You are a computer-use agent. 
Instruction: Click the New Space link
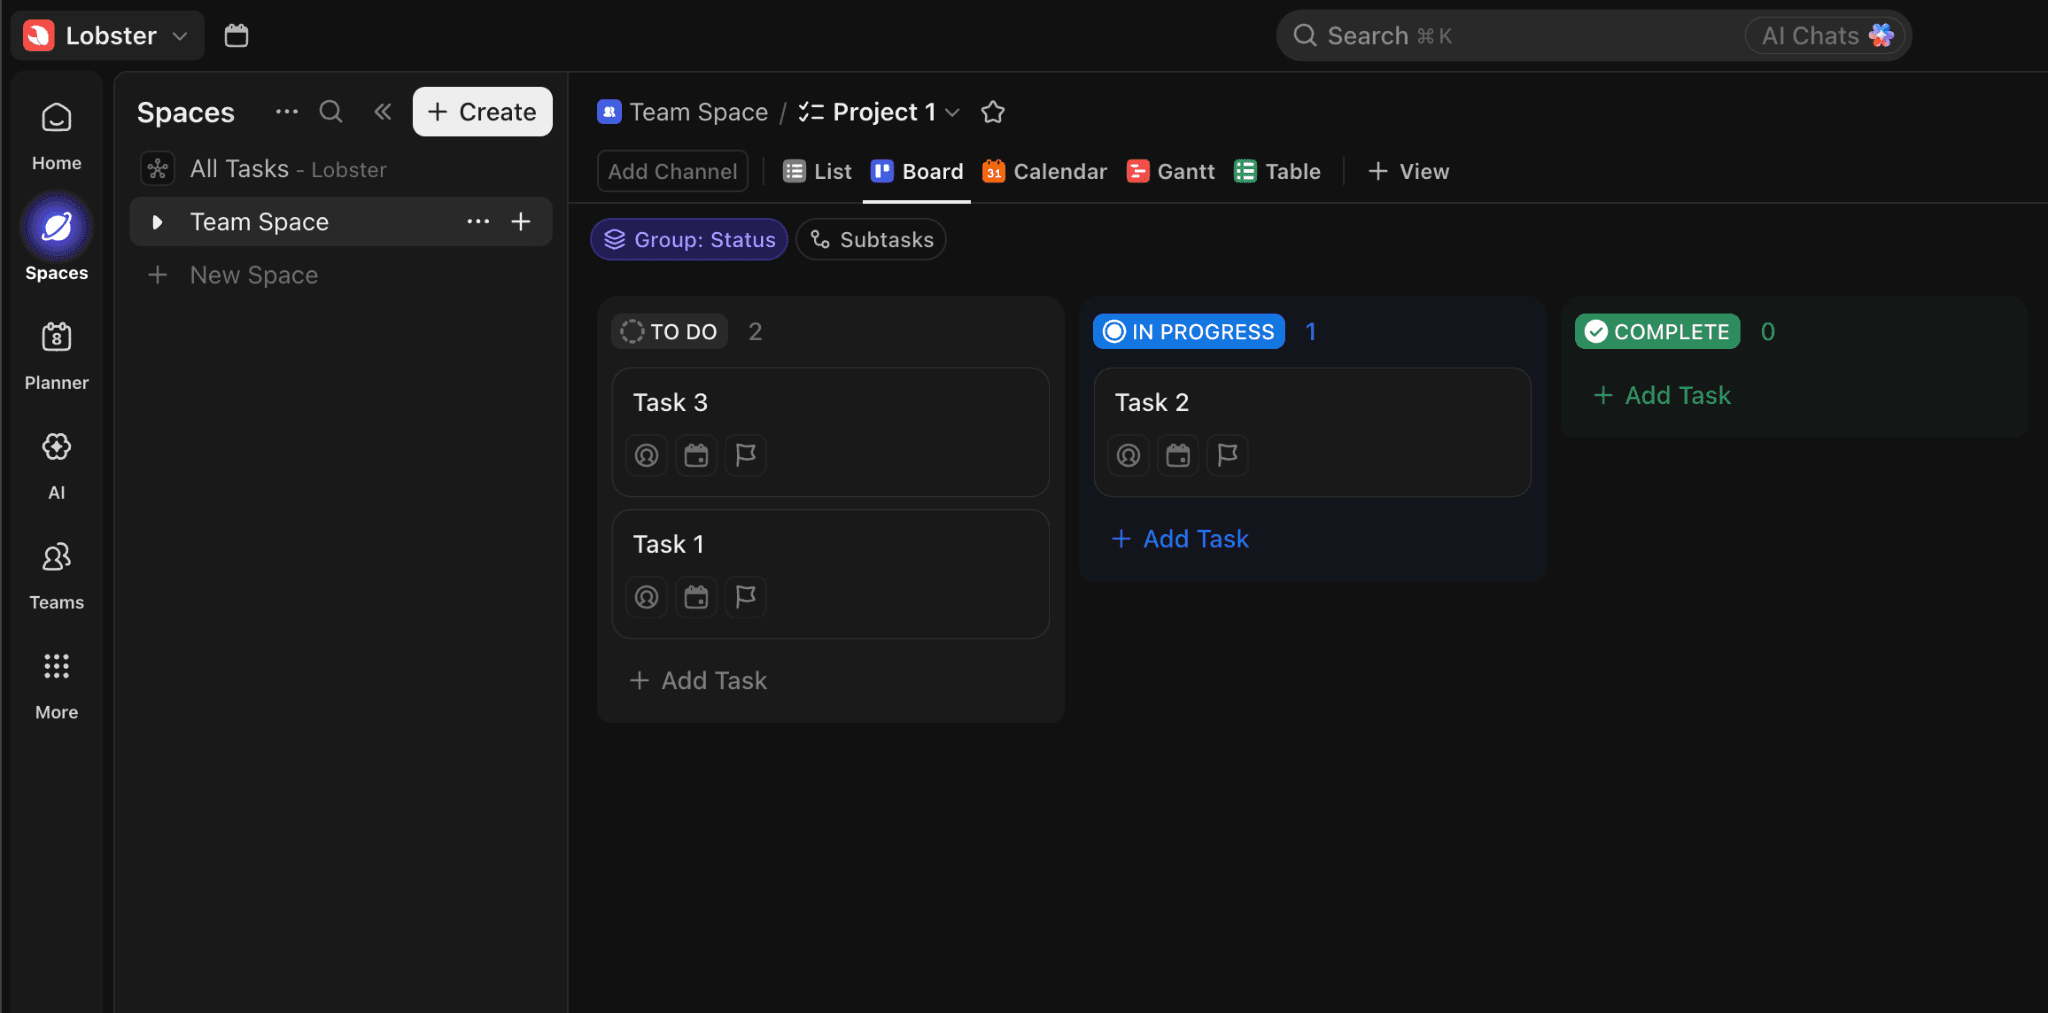[254, 275]
